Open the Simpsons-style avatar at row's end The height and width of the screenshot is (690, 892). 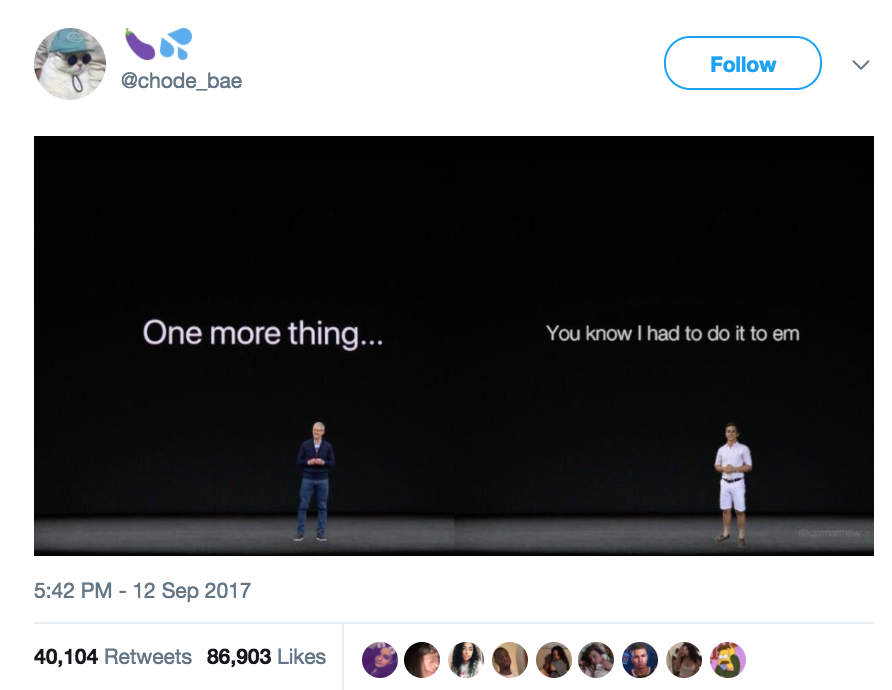727,659
